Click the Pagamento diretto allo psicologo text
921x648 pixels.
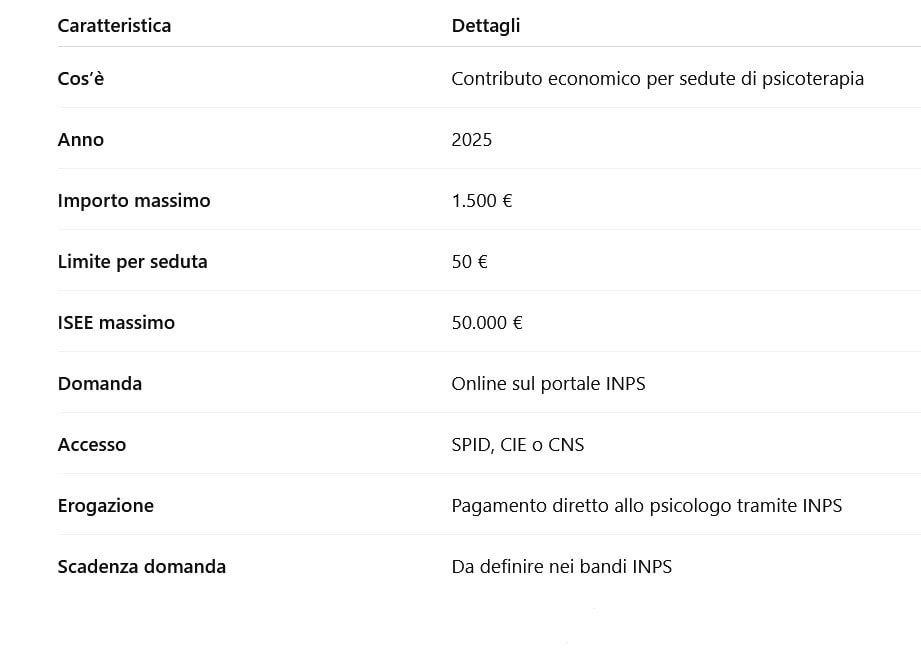[646, 505]
